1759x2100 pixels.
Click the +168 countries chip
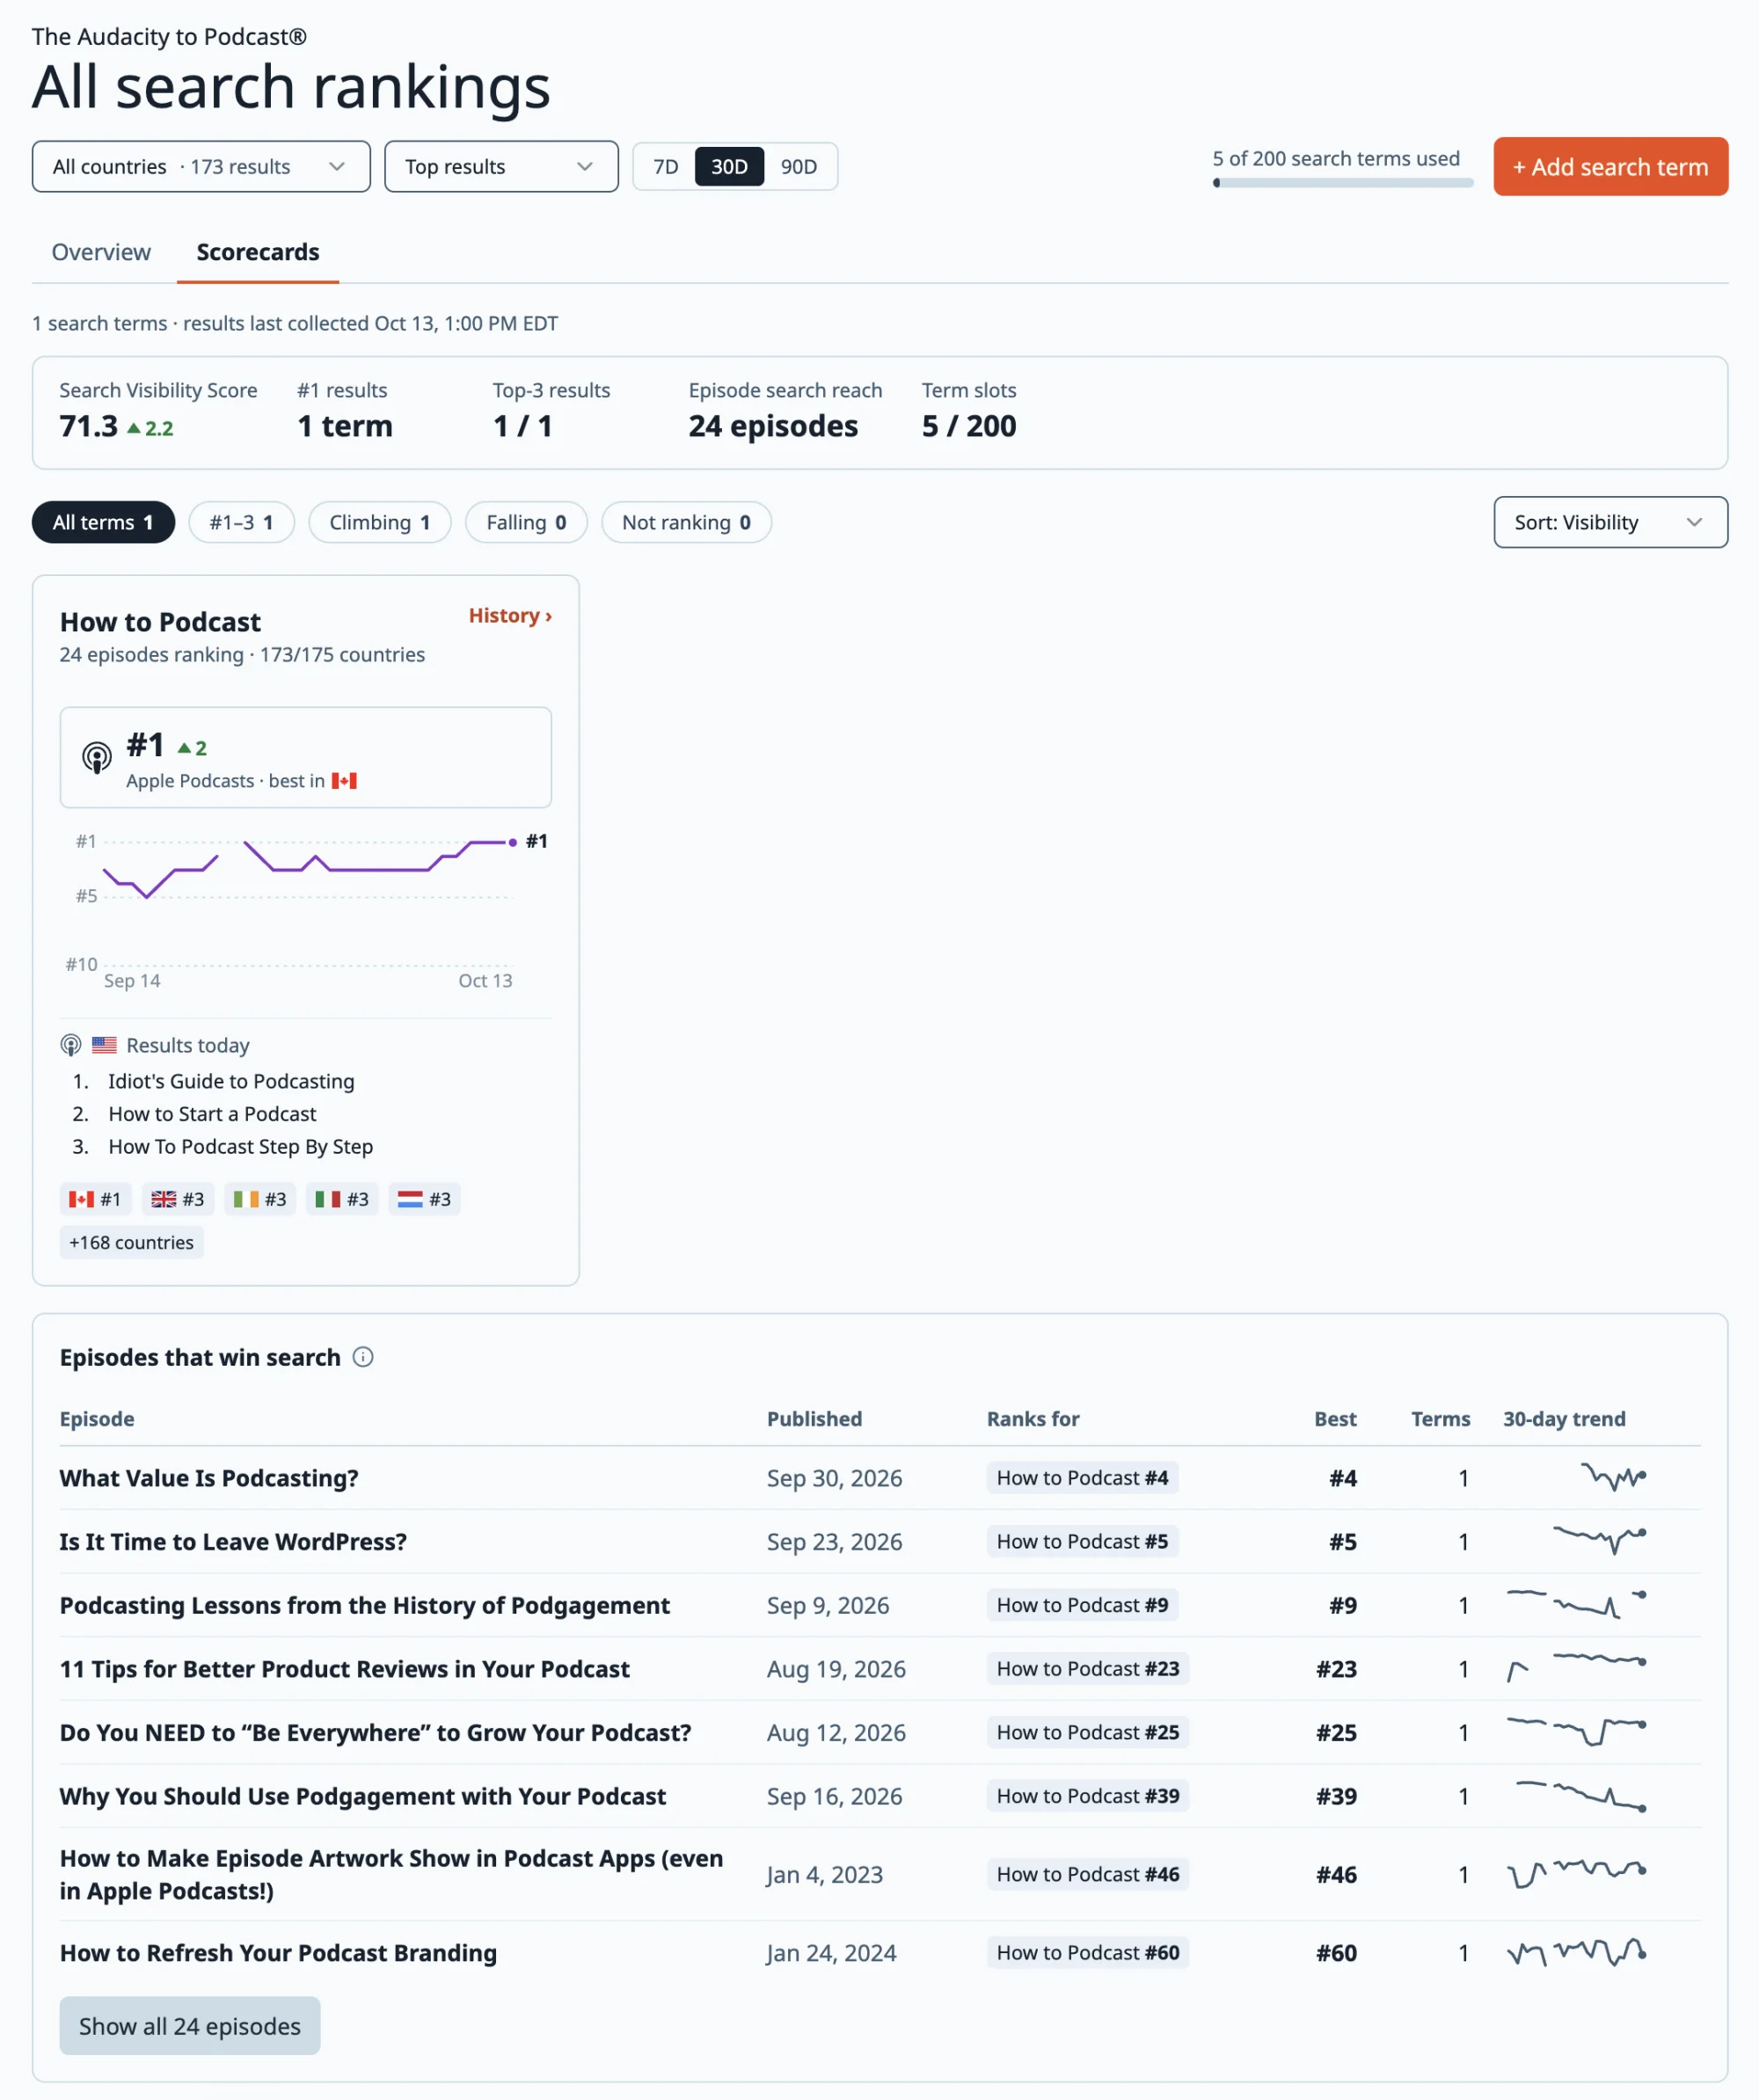(131, 1242)
